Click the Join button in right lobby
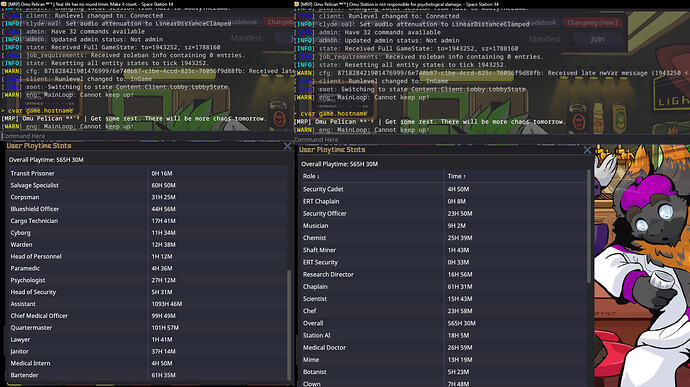Screen dimensions: 690x387 597,39
